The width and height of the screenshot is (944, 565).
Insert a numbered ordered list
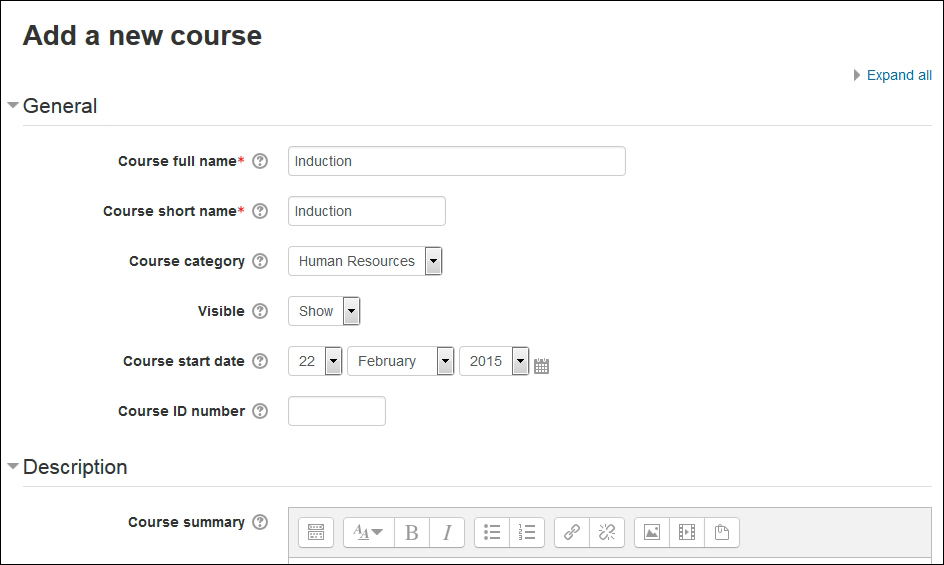tap(527, 532)
